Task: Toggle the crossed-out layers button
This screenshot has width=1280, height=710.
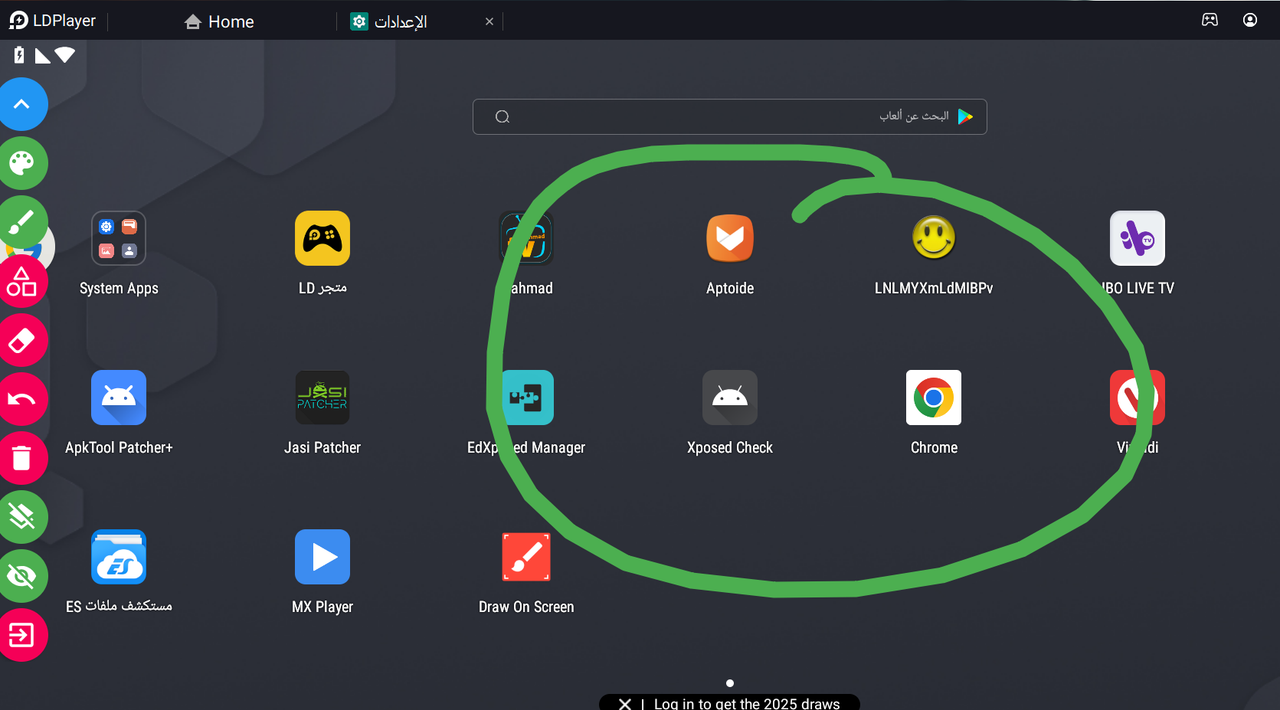Action: pos(21,517)
